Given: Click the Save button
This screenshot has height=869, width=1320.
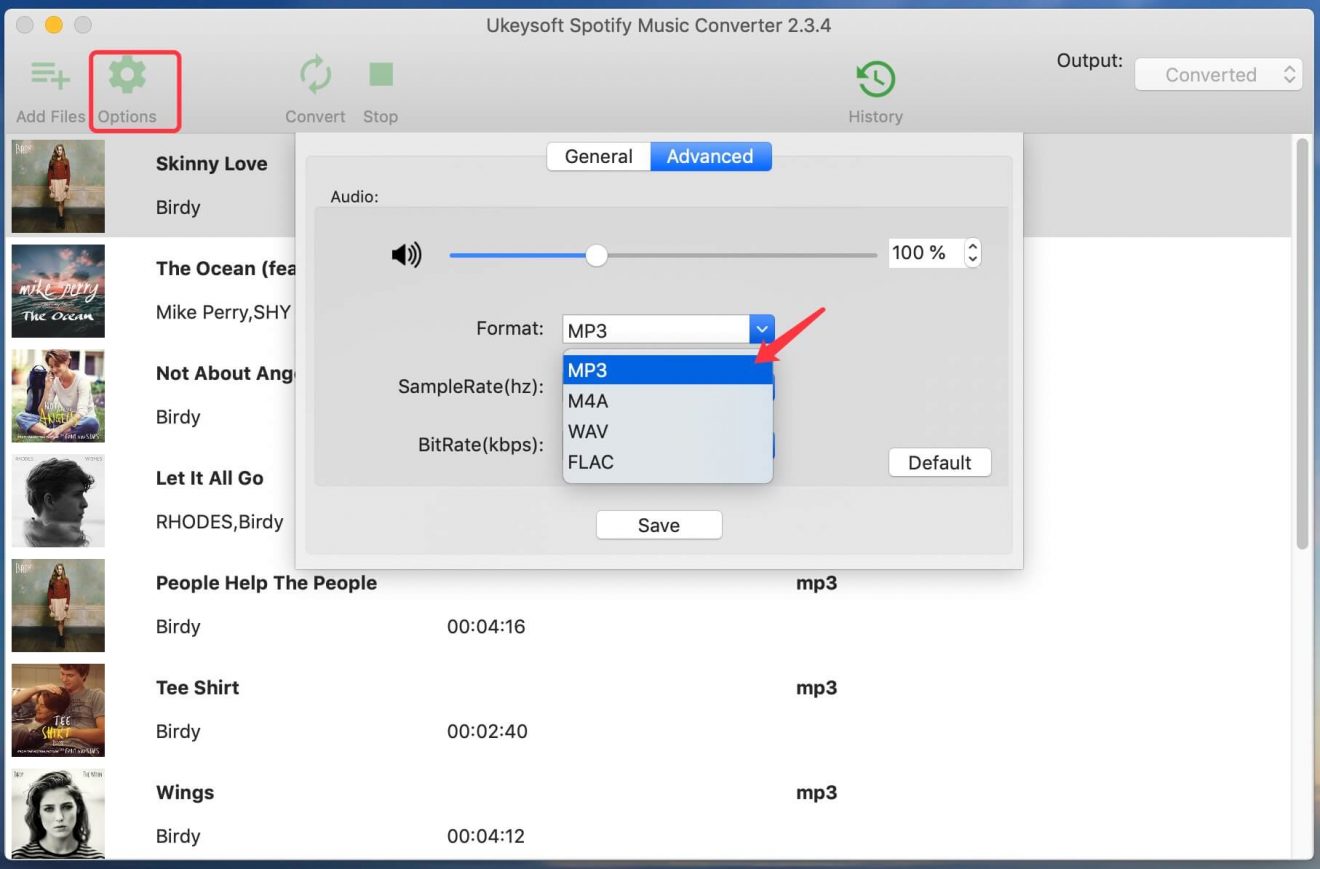Looking at the screenshot, I should [658, 524].
